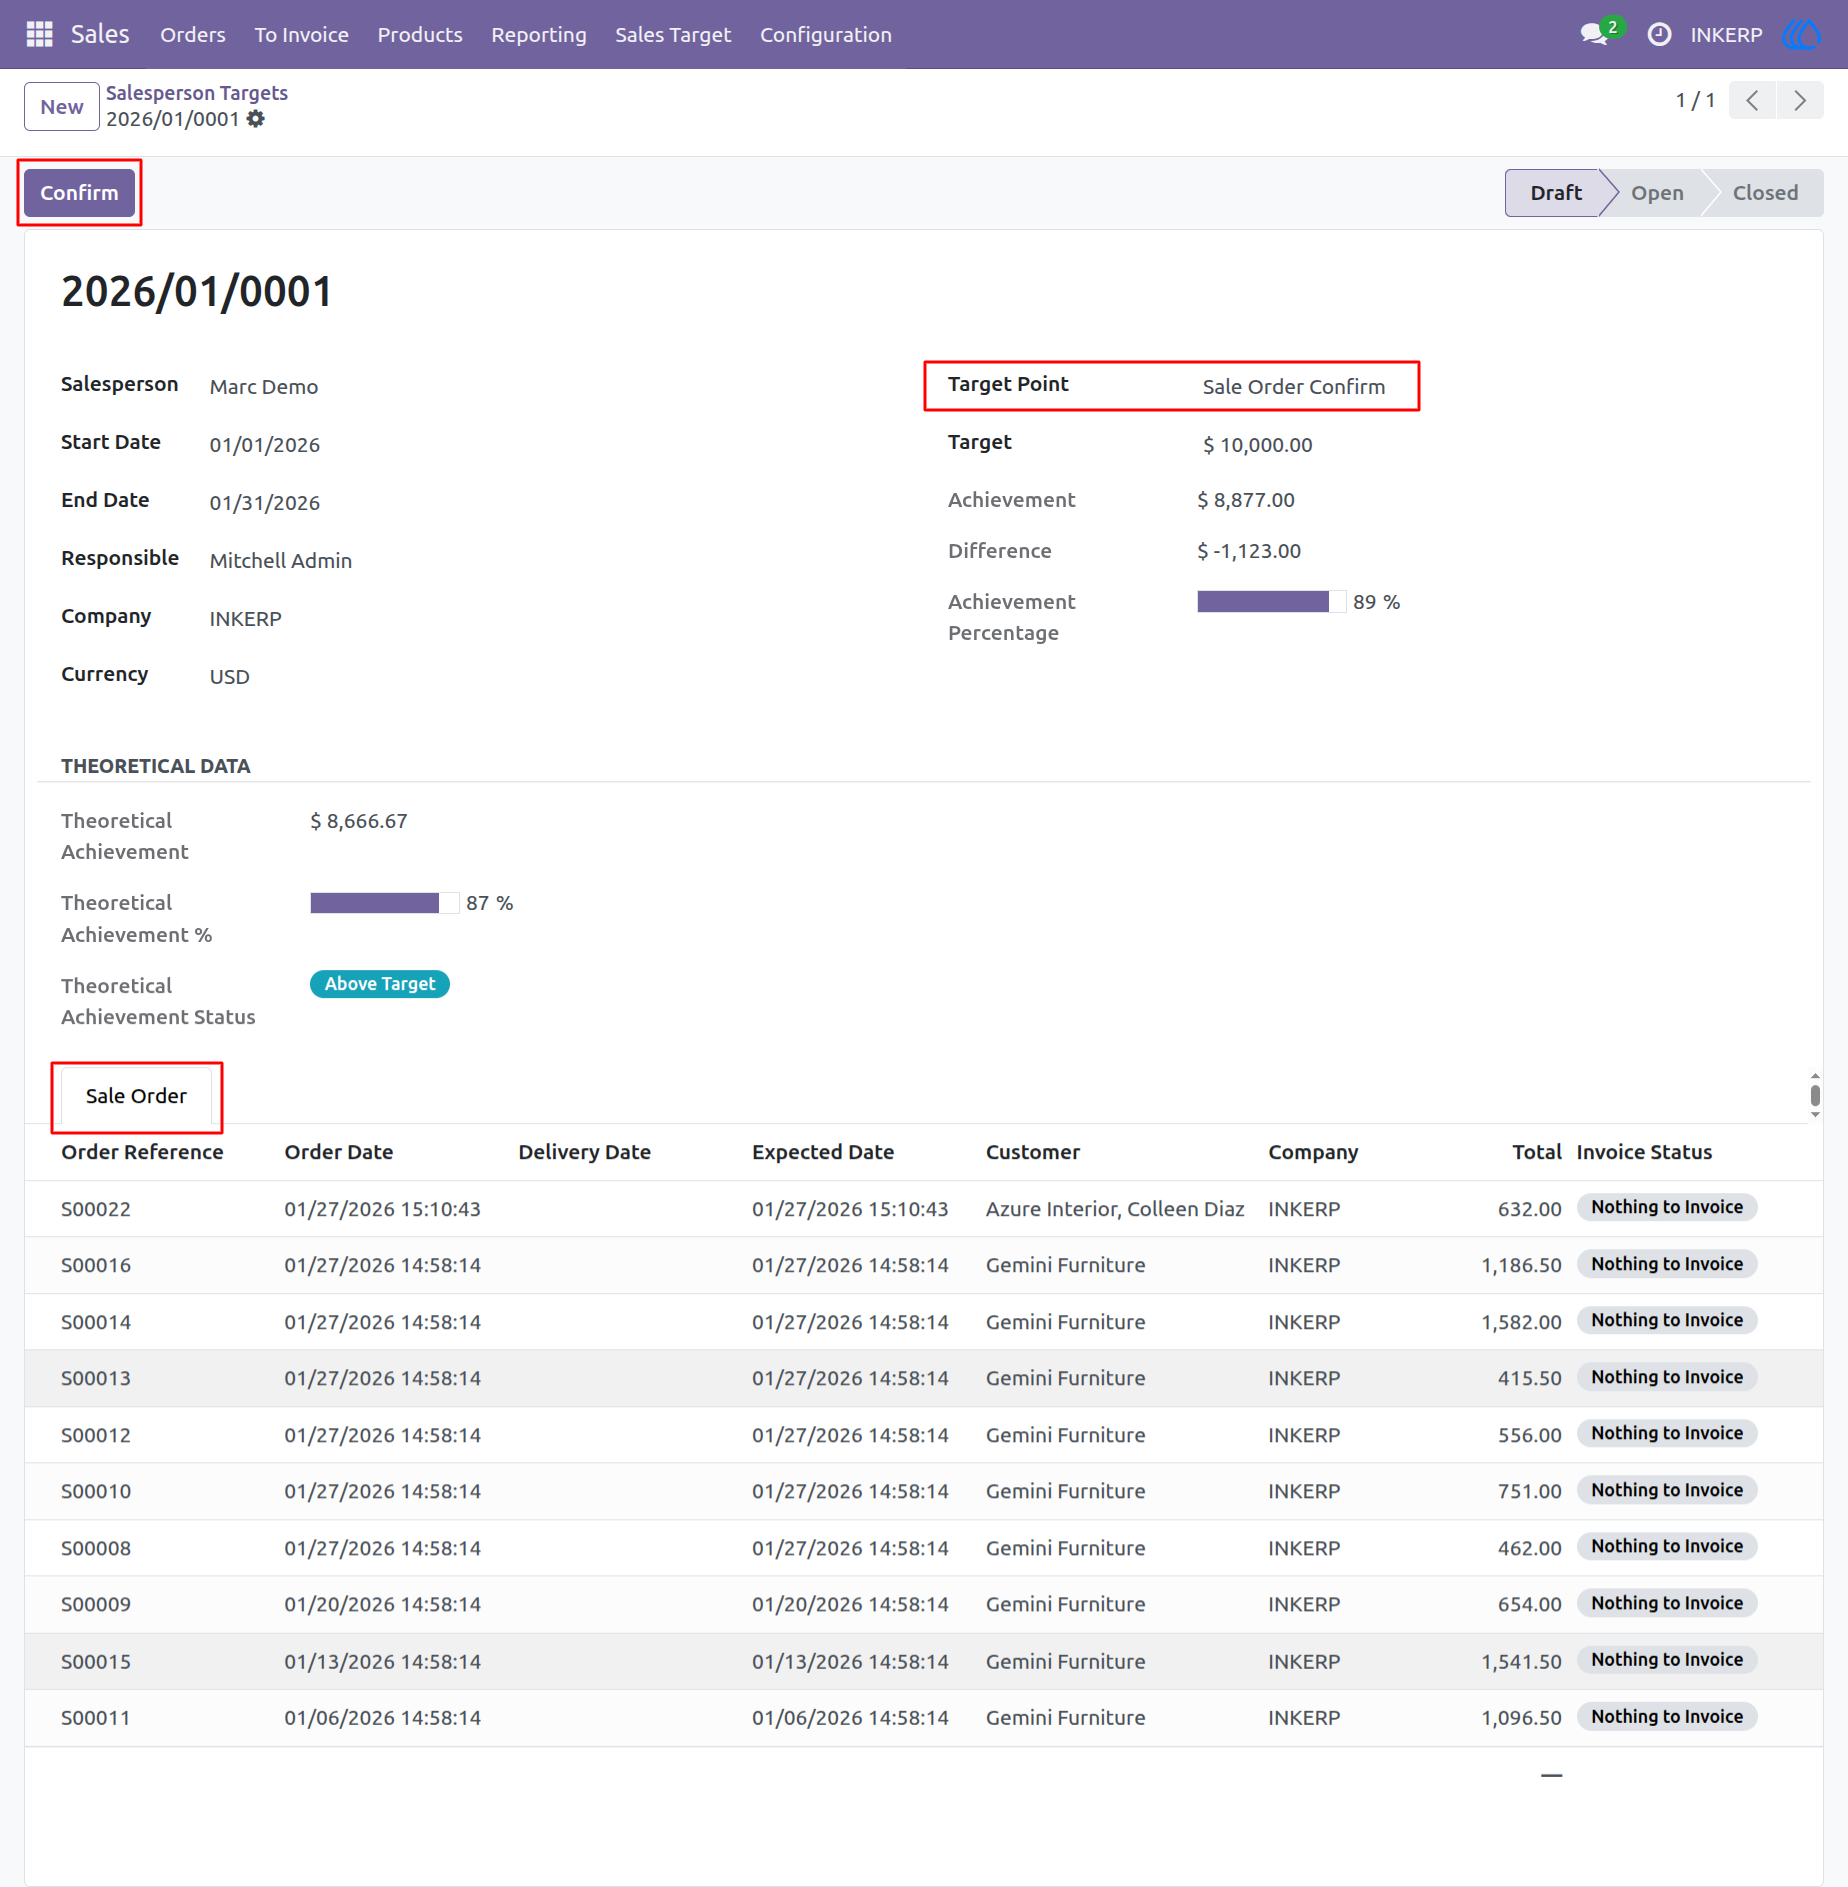Sort by Total column header
Image resolution: width=1848 pixels, height=1887 pixels.
(1537, 1152)
